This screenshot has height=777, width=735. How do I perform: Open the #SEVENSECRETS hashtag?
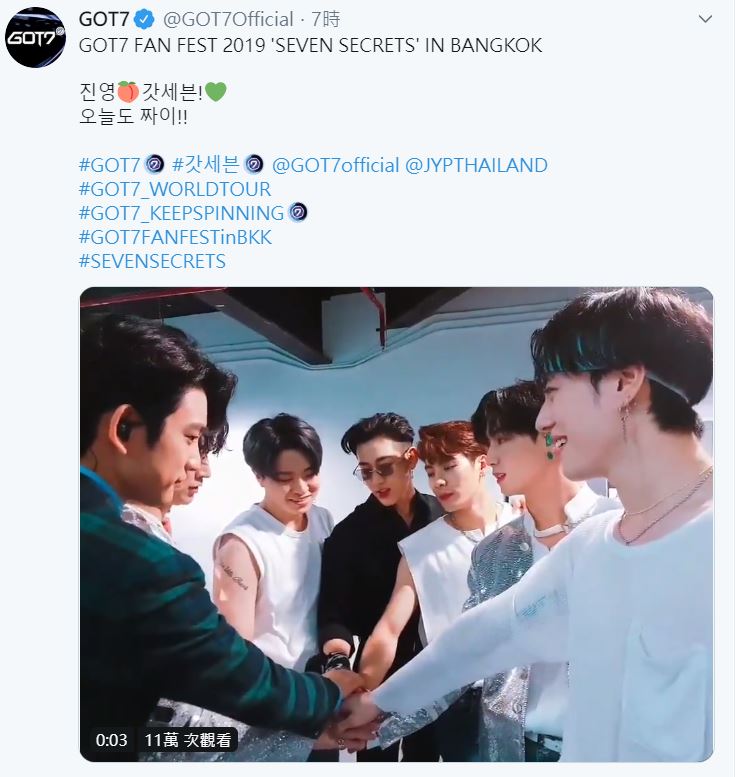152,261
